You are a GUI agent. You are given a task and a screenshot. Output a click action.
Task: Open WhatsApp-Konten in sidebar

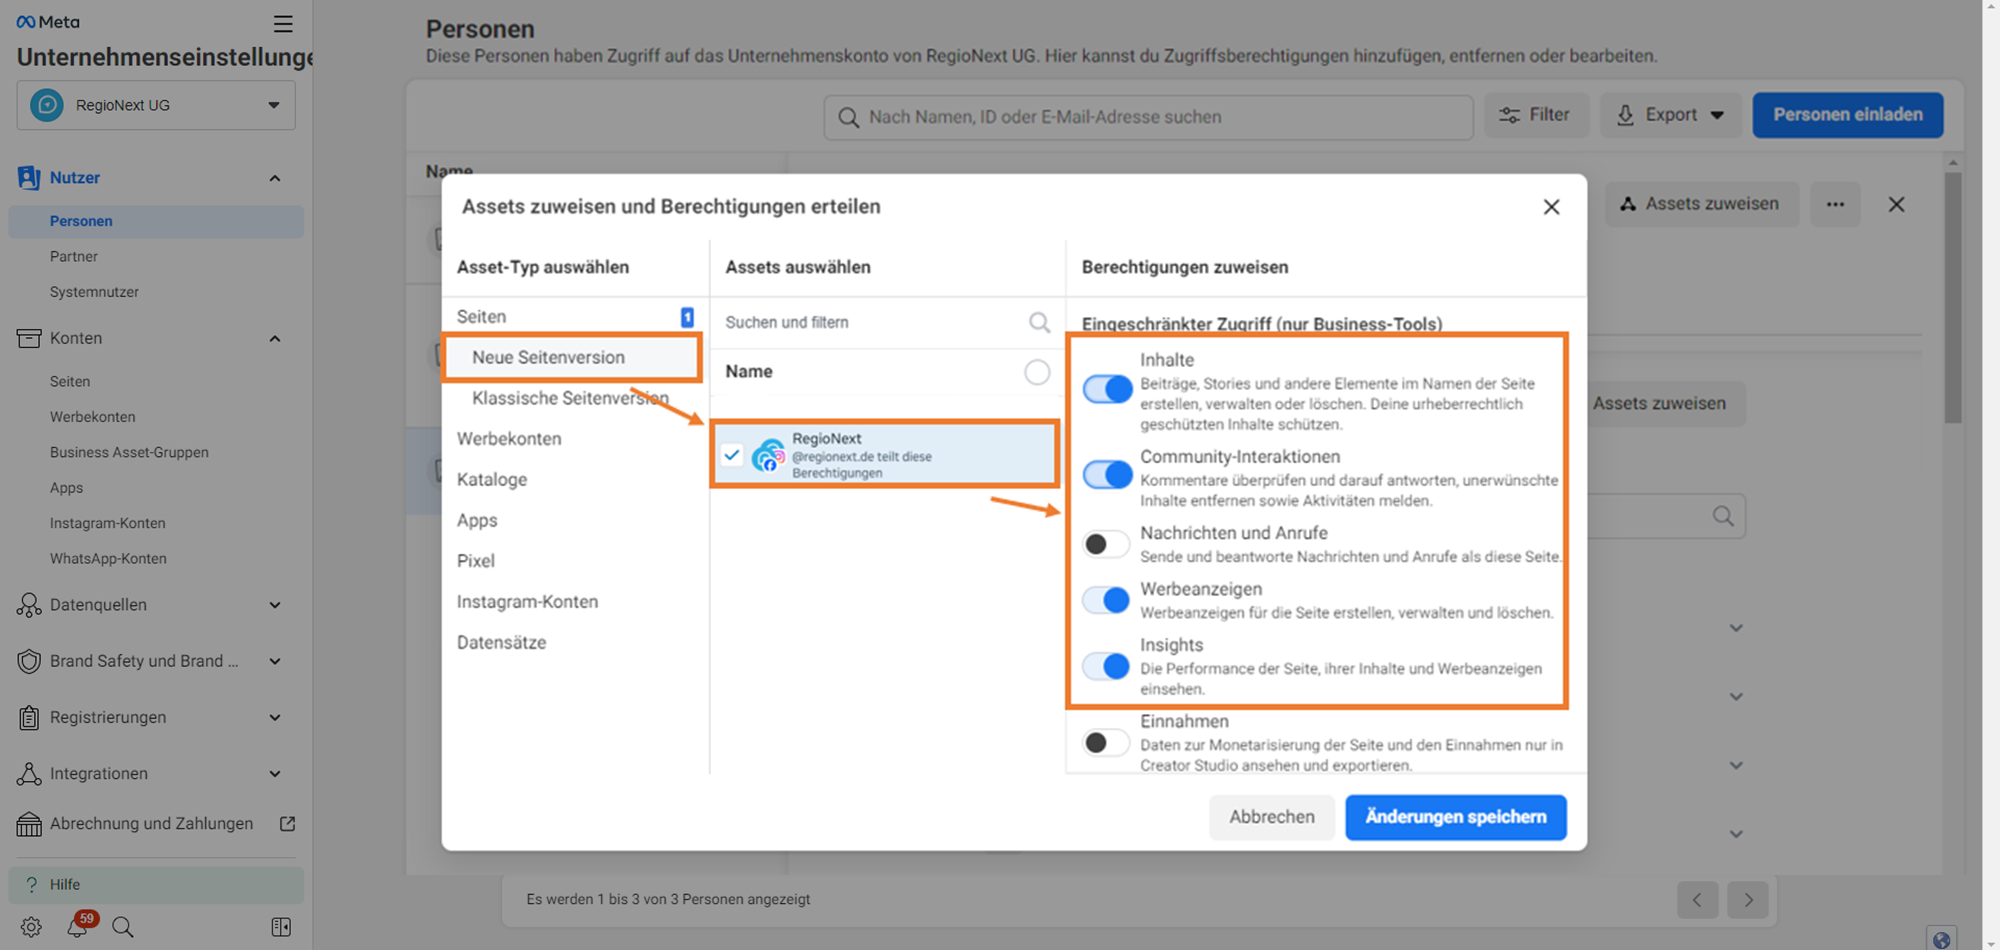108,559
